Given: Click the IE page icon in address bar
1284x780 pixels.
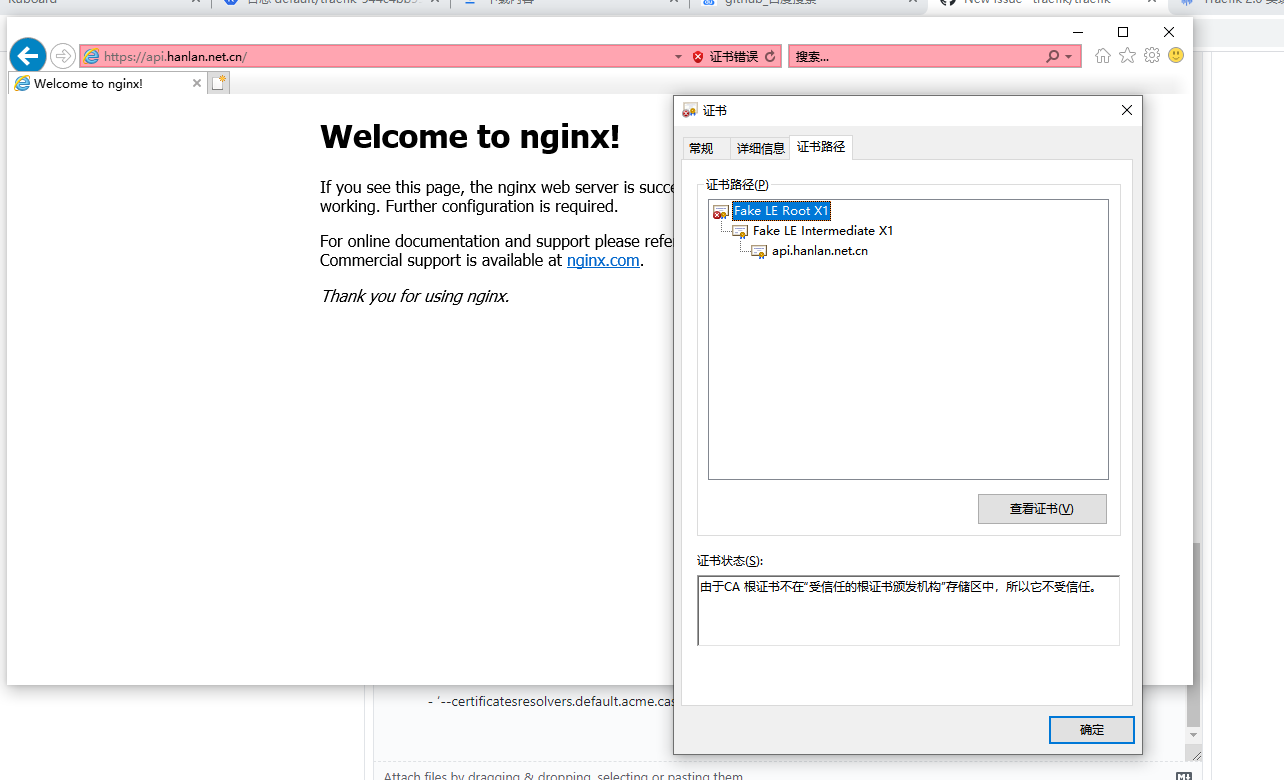Looking at the screenshot, I should click(92, 57).
